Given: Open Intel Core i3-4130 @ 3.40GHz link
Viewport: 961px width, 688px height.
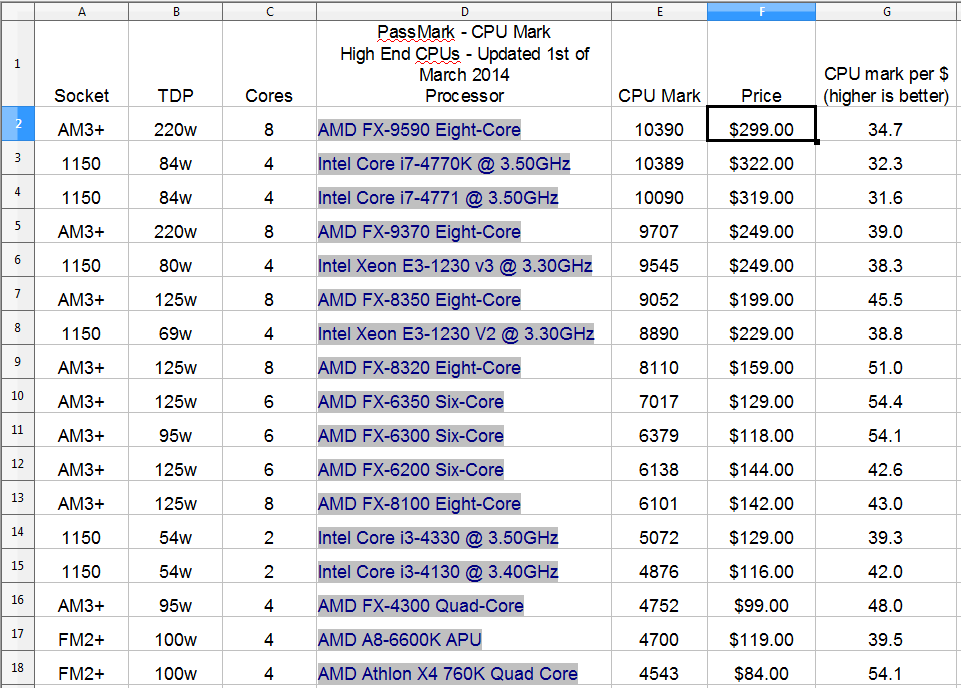Looking at the screenshot, I should point(438,572).
